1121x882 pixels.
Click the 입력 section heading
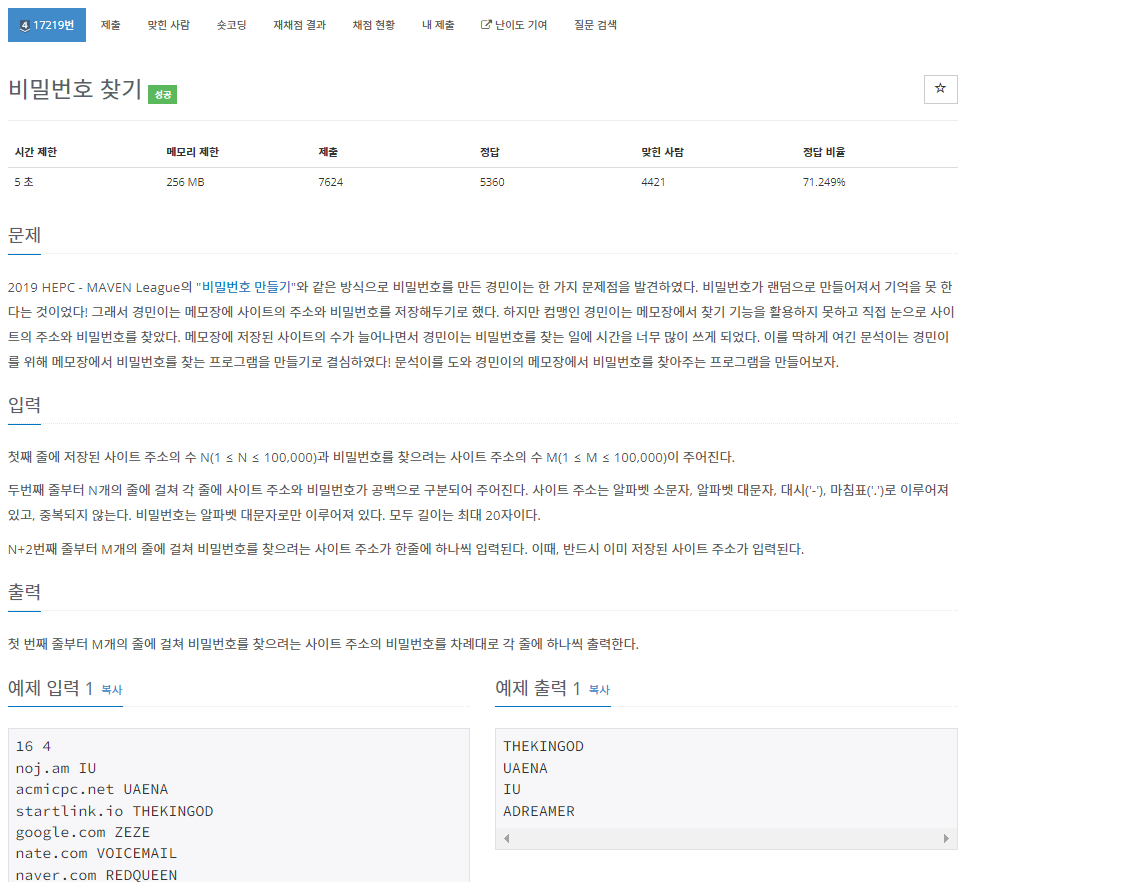point(24,405)
